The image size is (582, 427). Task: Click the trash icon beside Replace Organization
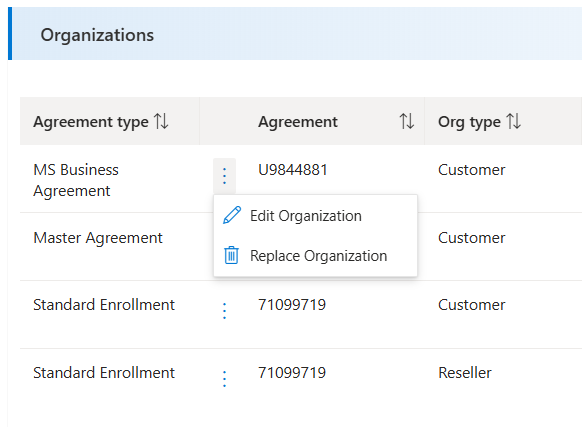(231, 255)
